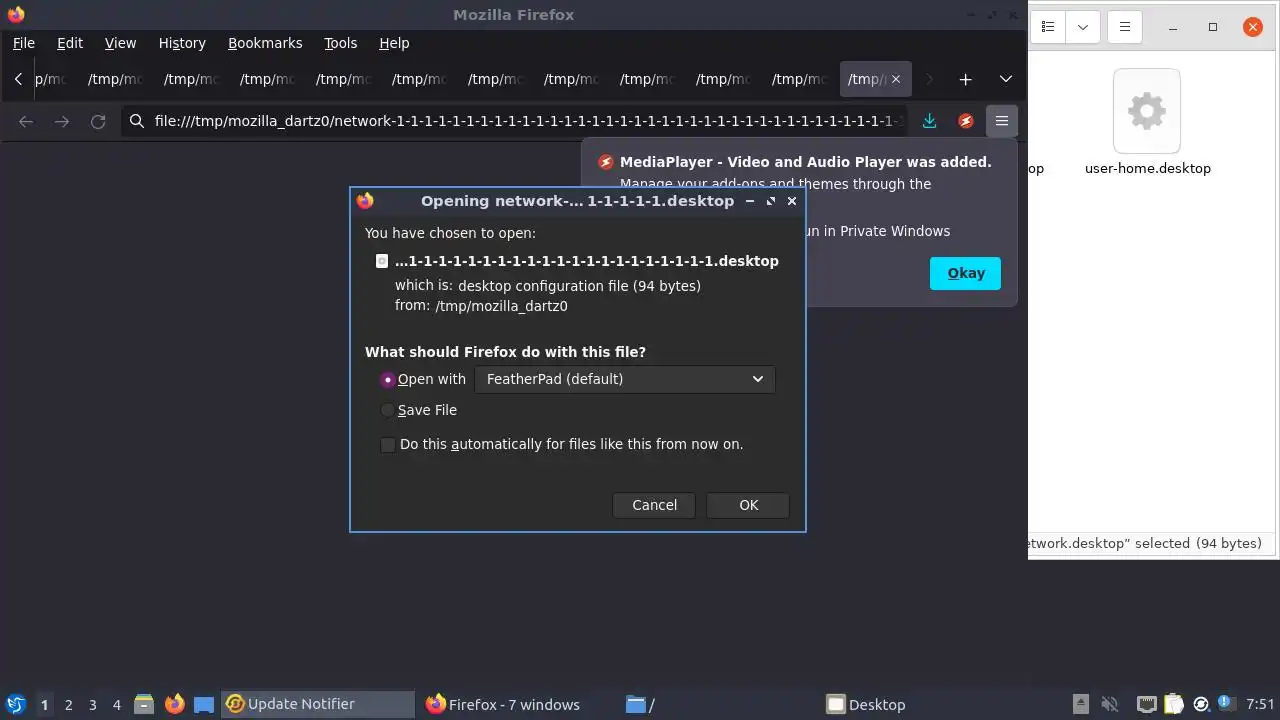
Task: Open the file manager's hamburger menu
Action: (x=1124, y=27)
